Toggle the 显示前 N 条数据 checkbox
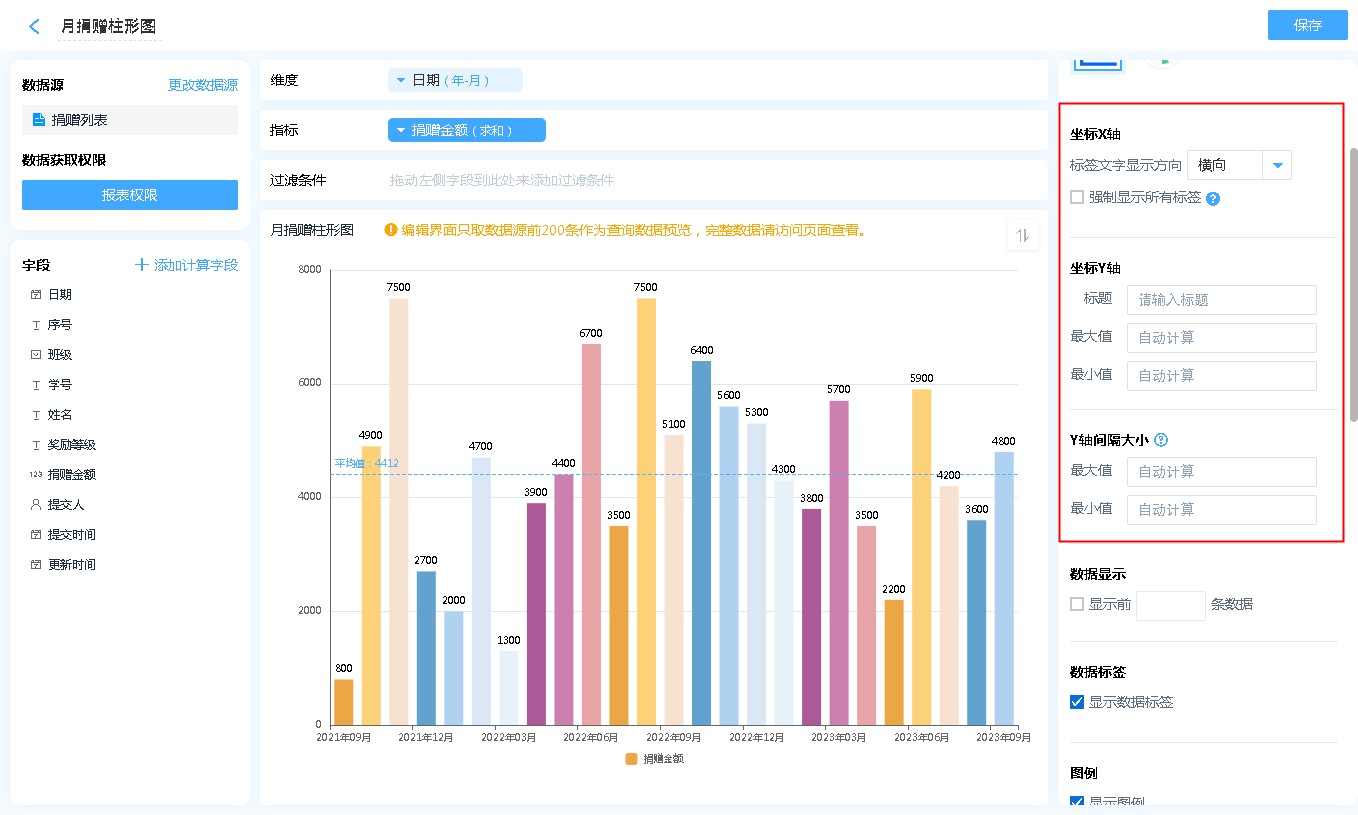1358x815 pixels. tap(1077, 604)
